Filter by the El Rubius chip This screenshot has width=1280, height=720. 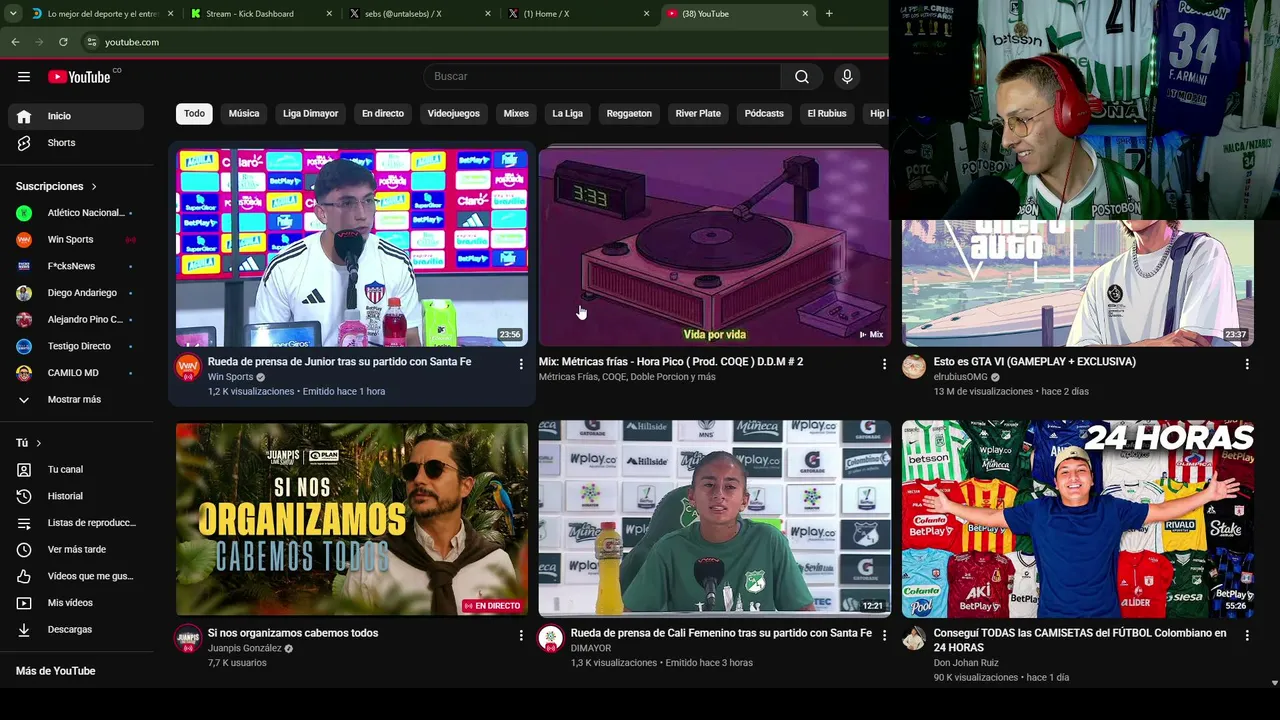(x=827, y=114)
